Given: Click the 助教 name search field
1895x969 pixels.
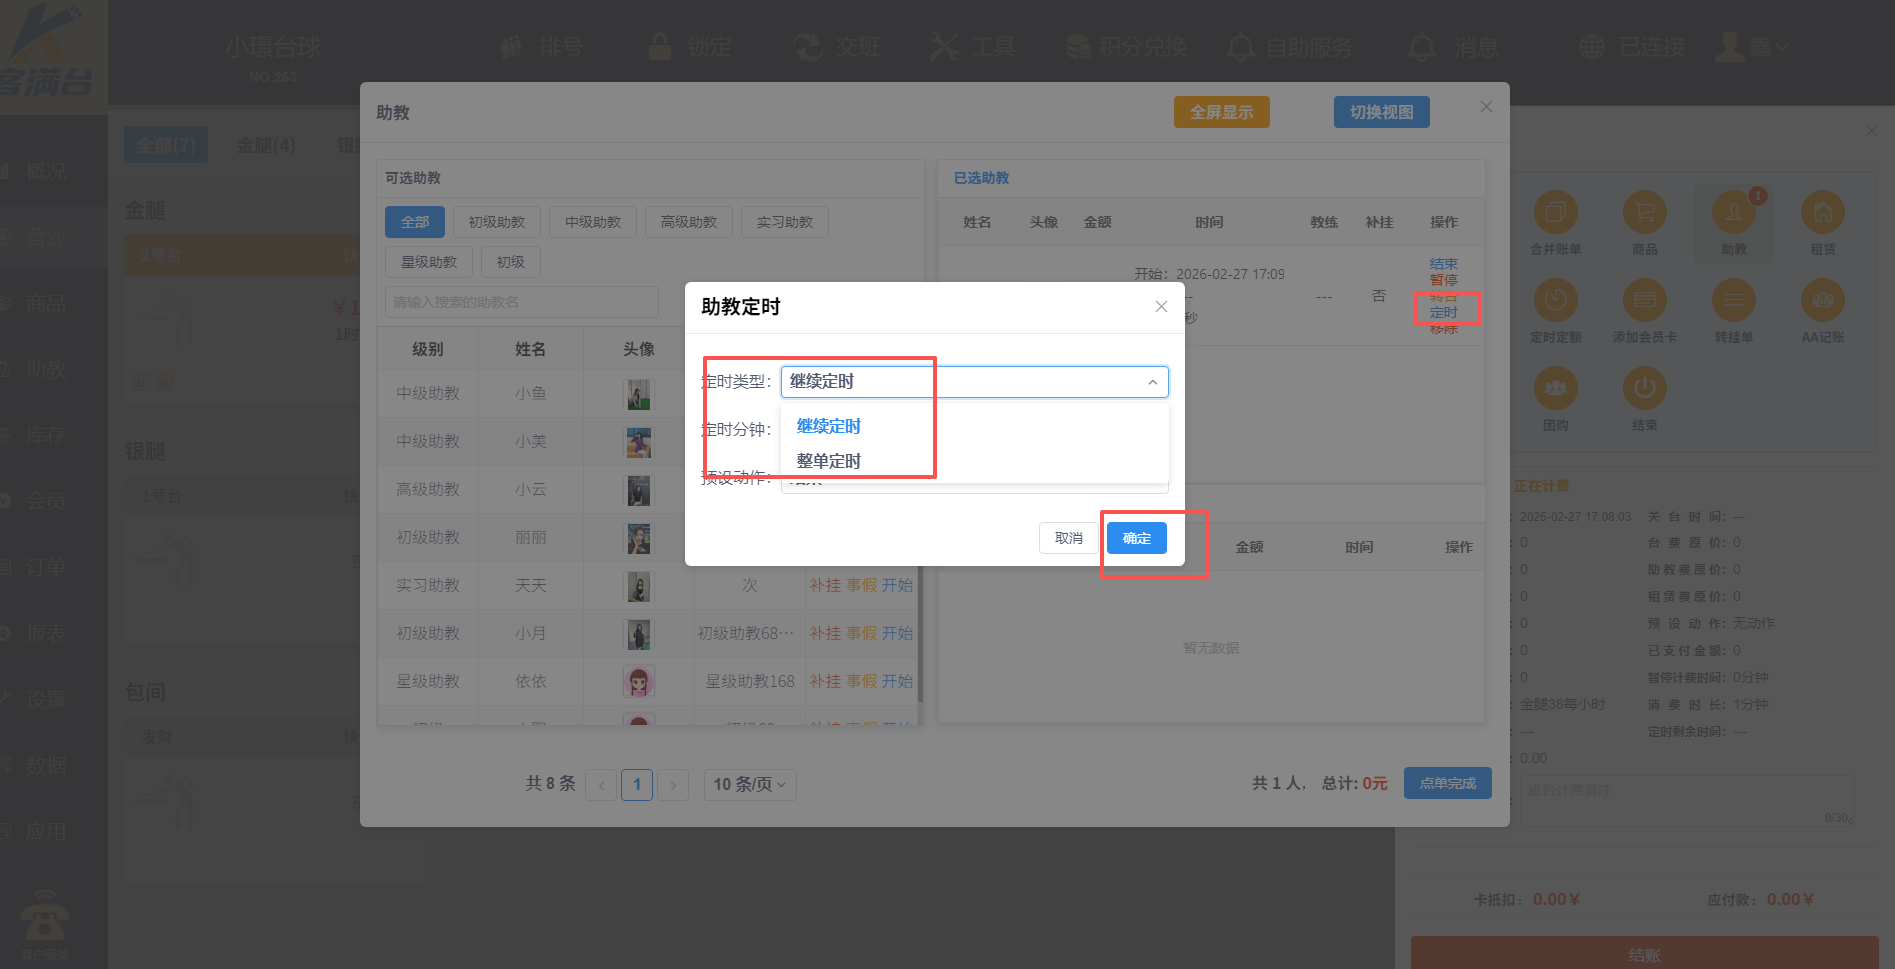Looking at the screenshot, I should pyautogui.click(x=521, y=302).
